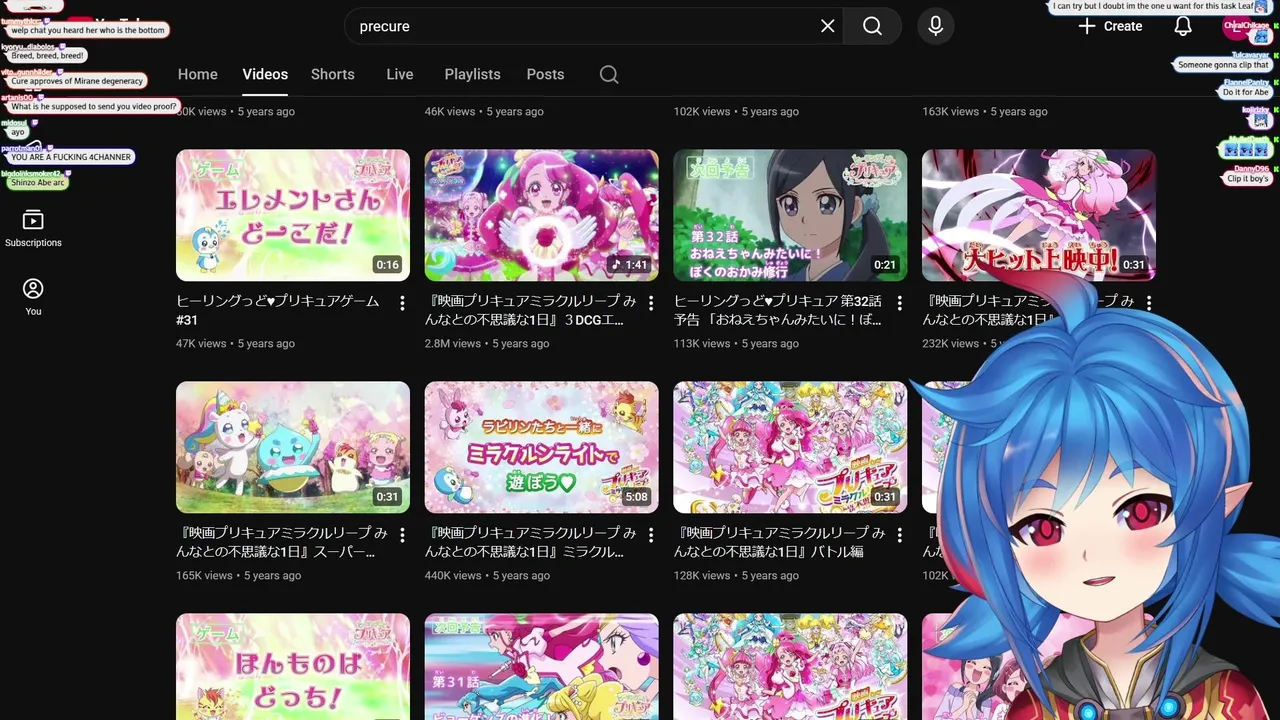Go to the Live tab
The height and width of the screenshot is (720, 1280).
(400, 74)
